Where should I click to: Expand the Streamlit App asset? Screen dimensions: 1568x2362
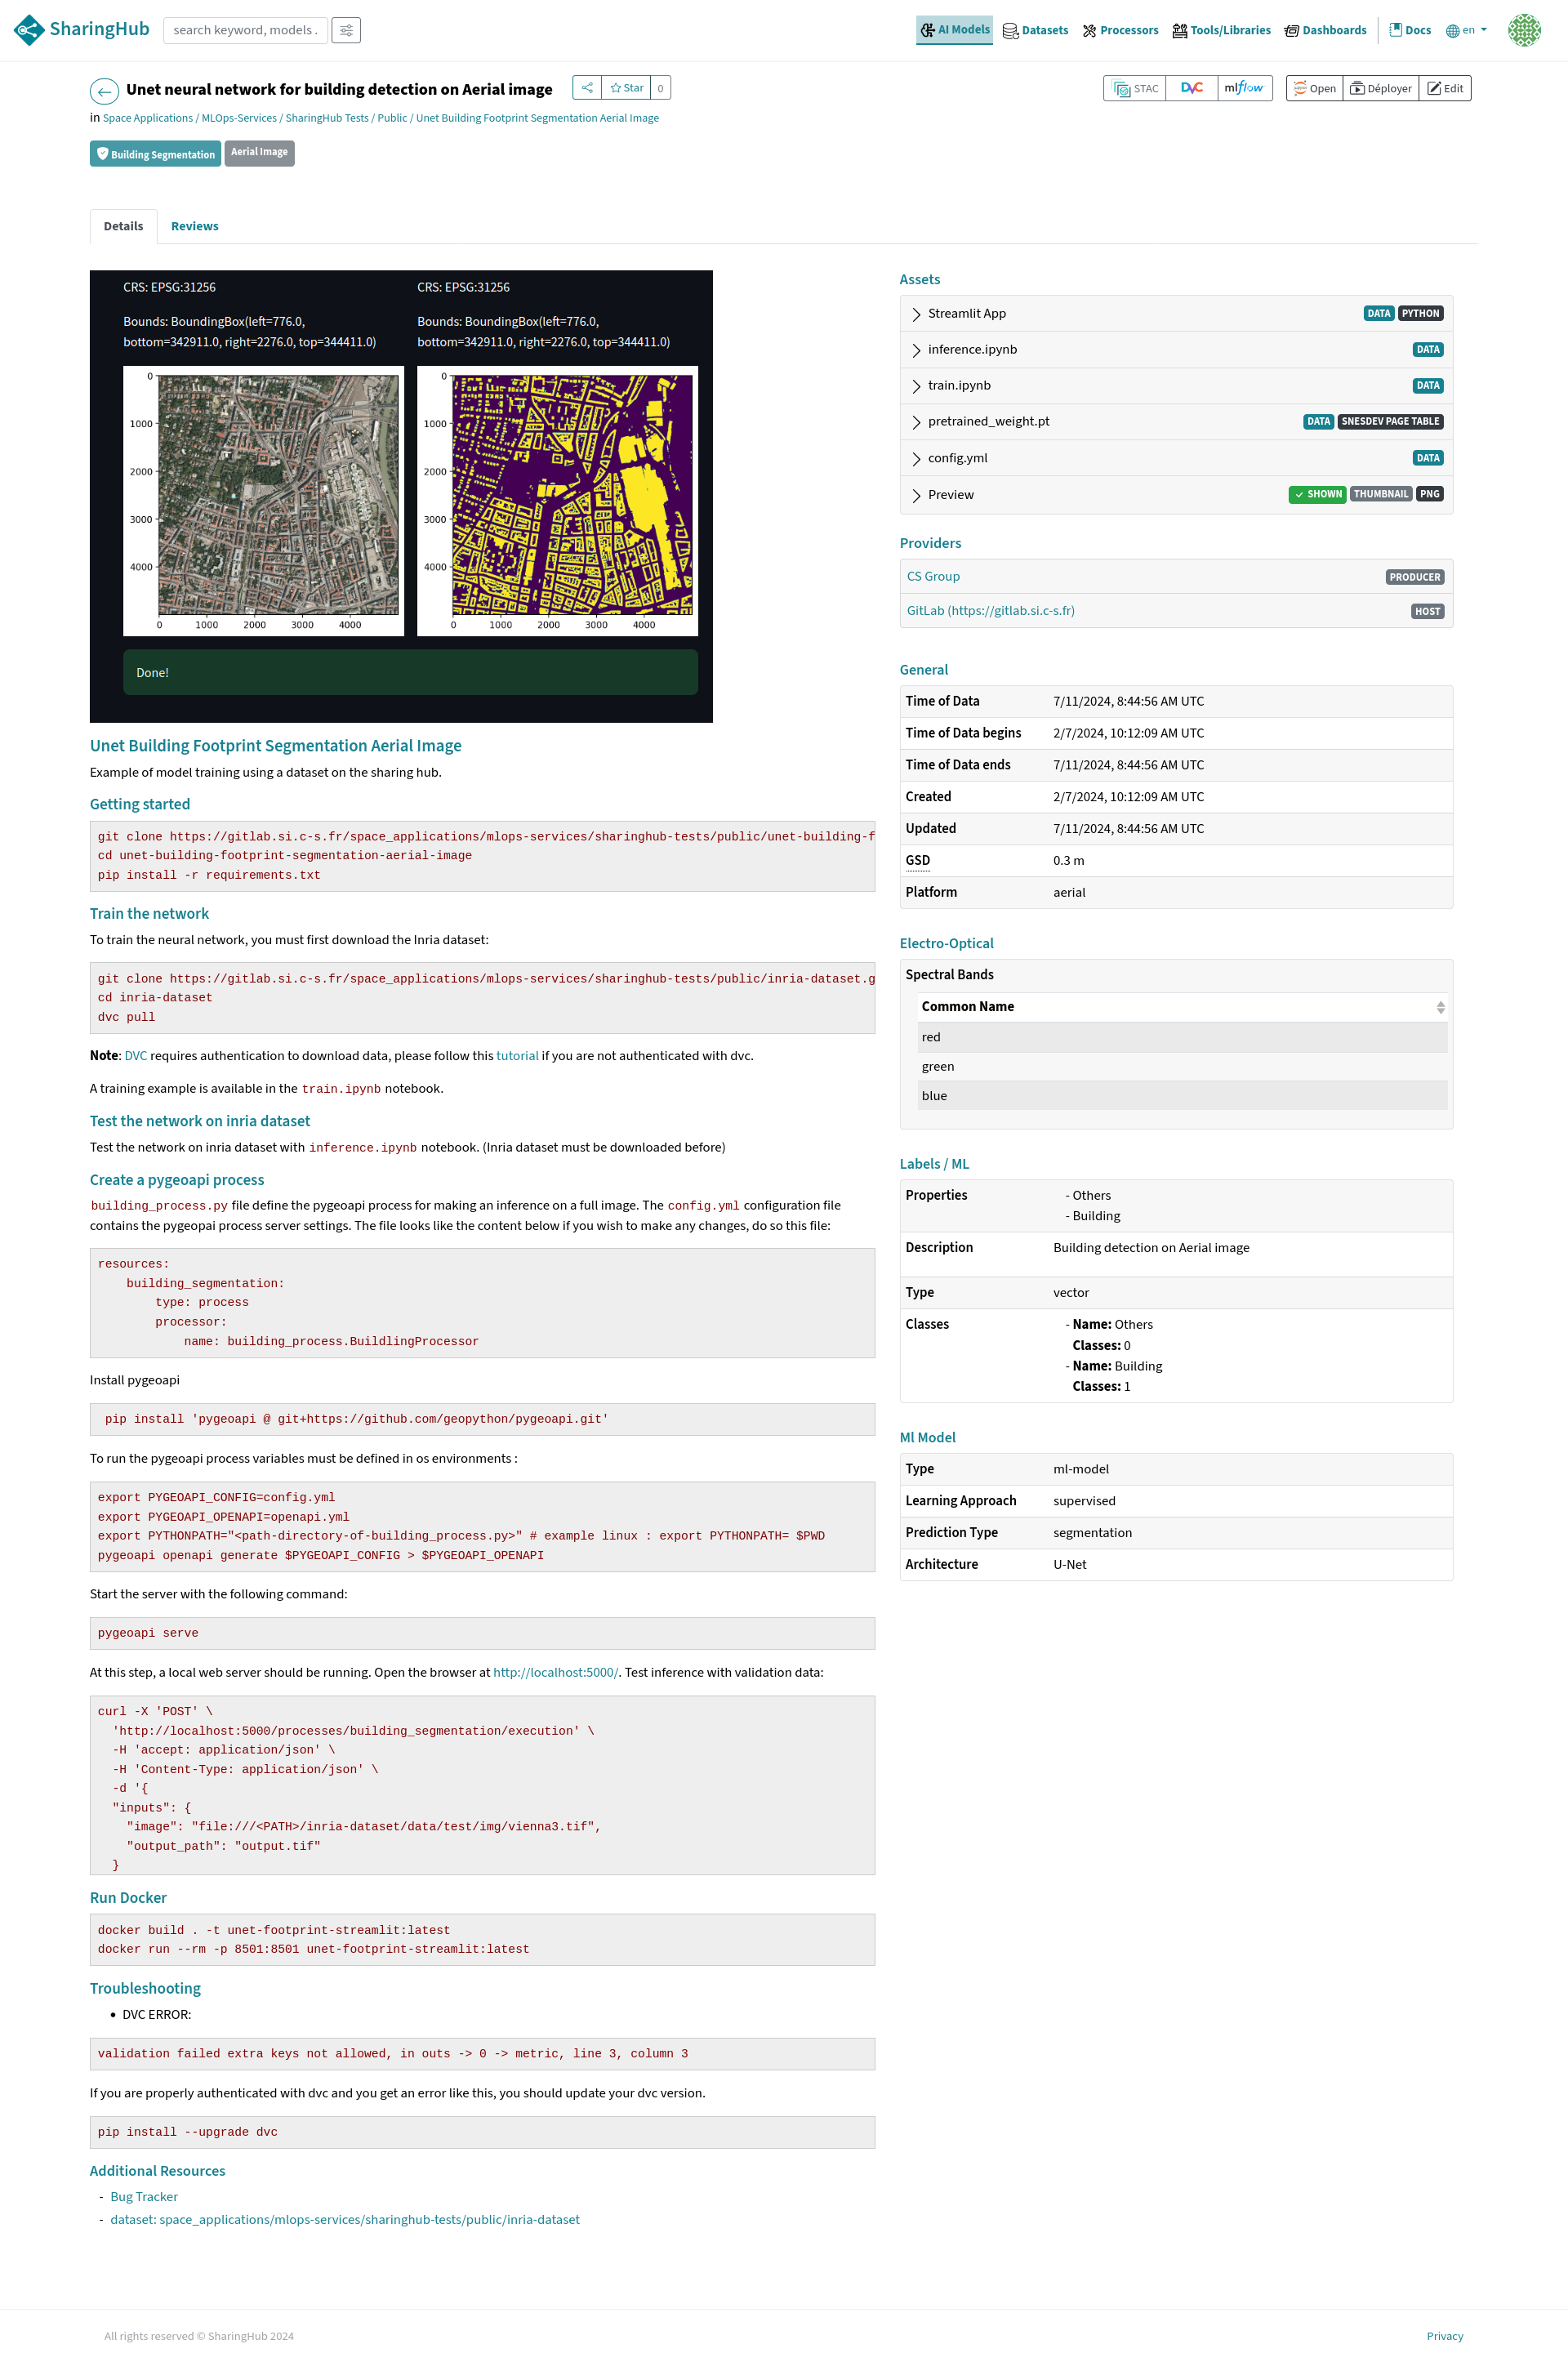tap(1176, 313)
